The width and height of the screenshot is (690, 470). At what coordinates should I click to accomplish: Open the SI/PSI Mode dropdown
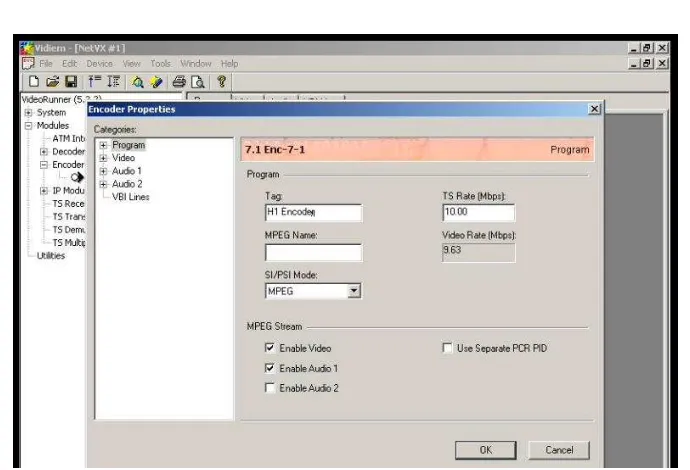354,291
